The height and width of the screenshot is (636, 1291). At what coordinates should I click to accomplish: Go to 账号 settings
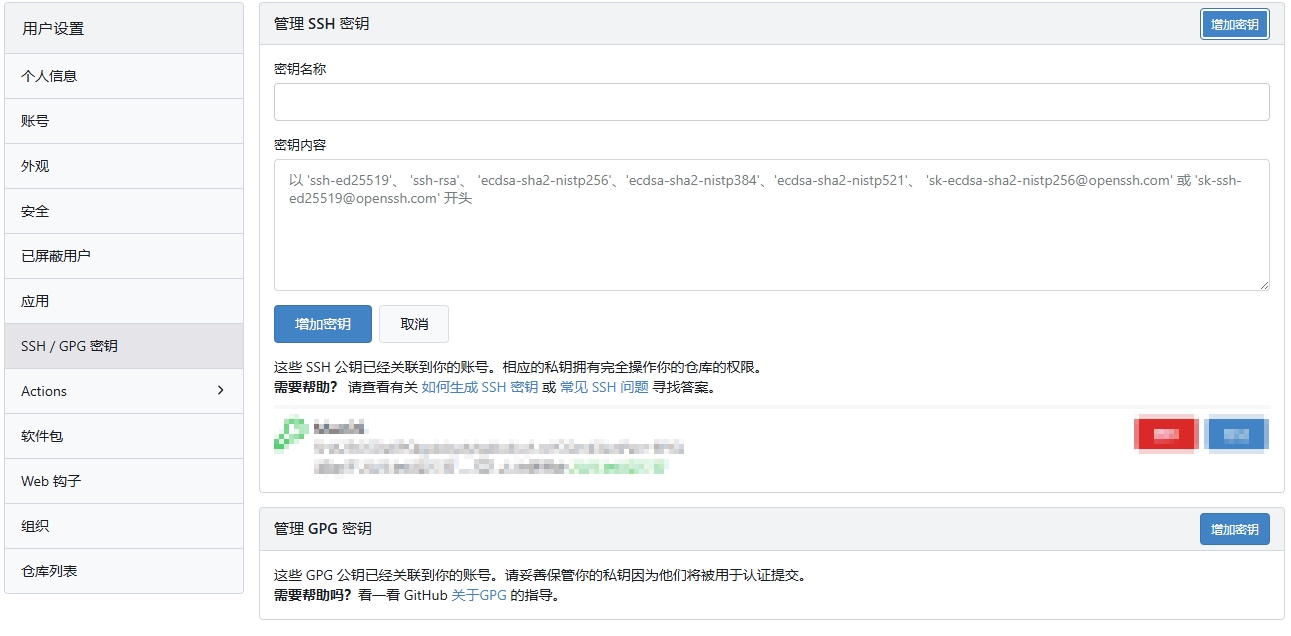pos(35,121)
